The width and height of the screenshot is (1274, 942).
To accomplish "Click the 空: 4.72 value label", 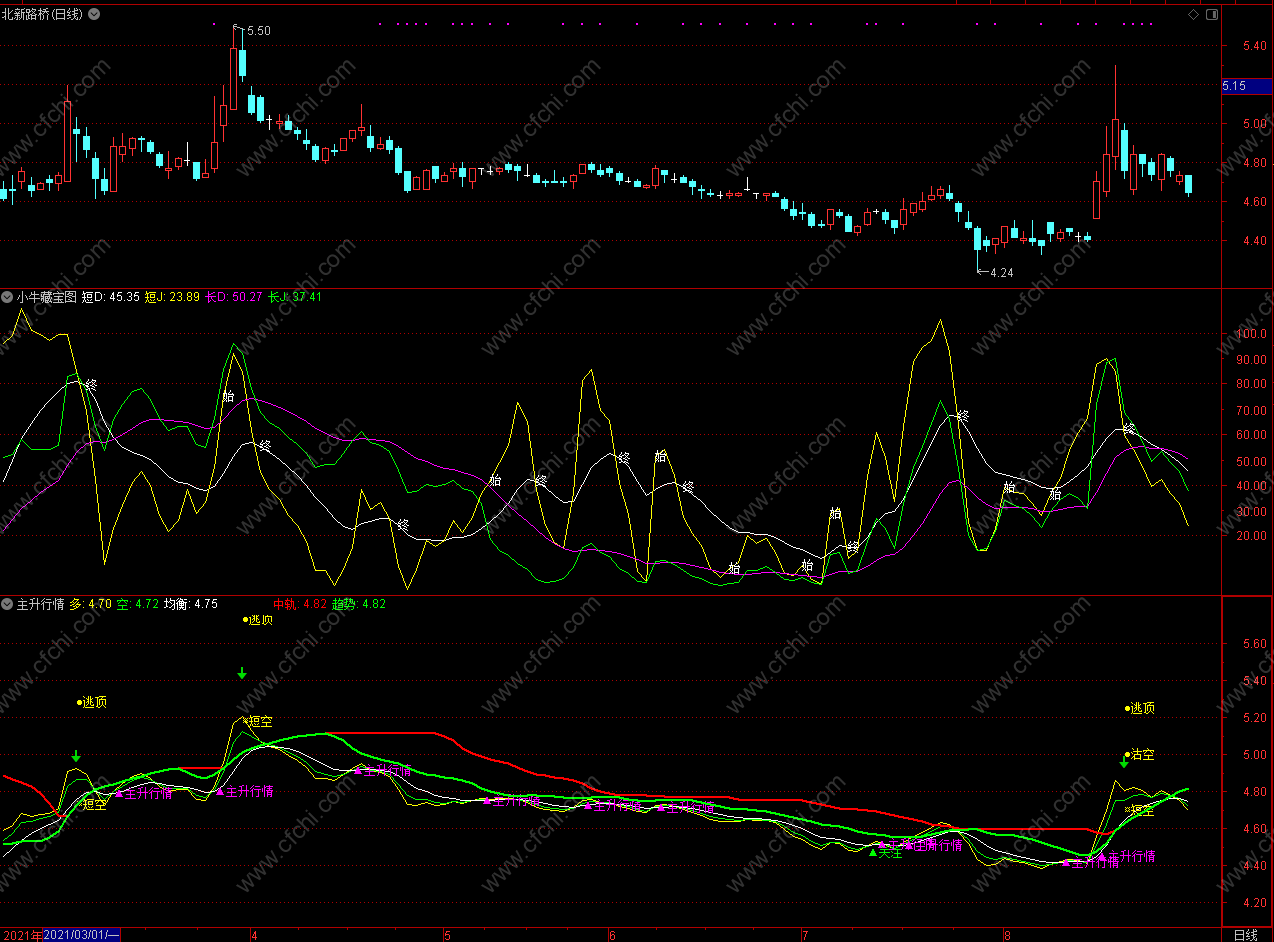I will [137, 604].
